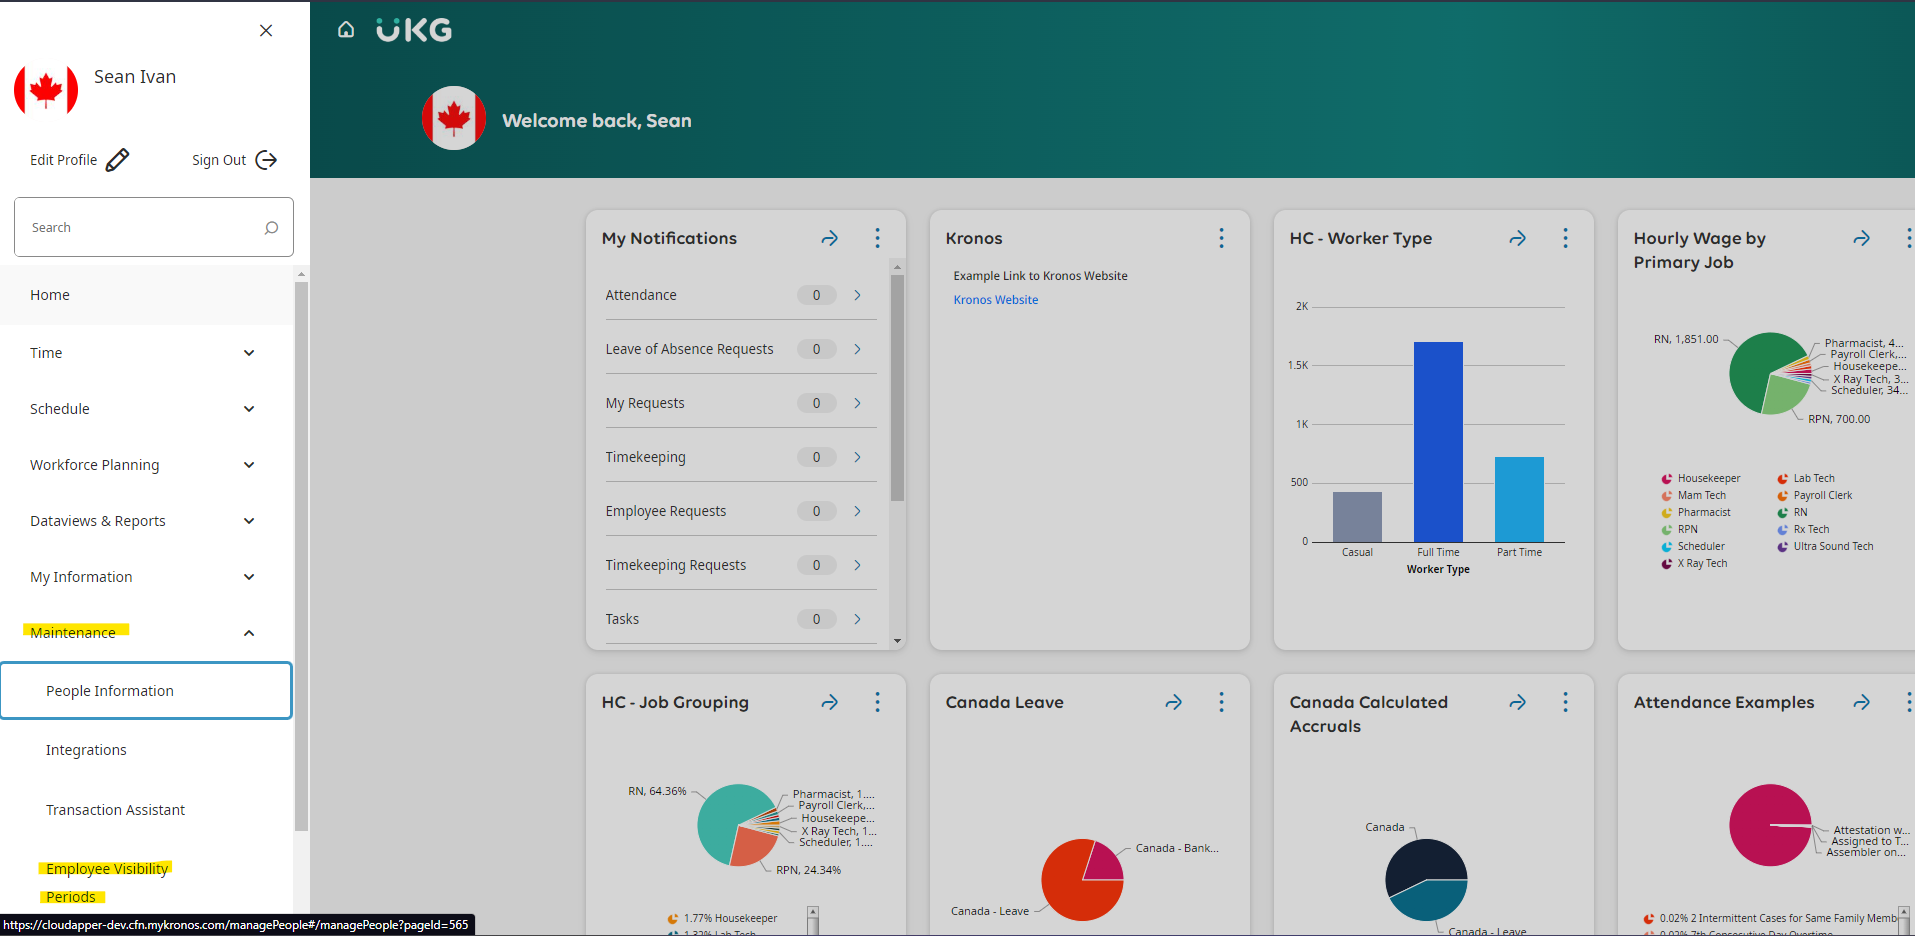Screen dimensions: 1915x936
Task: Click the search magnifier icon
Action: tap(271, 228)
